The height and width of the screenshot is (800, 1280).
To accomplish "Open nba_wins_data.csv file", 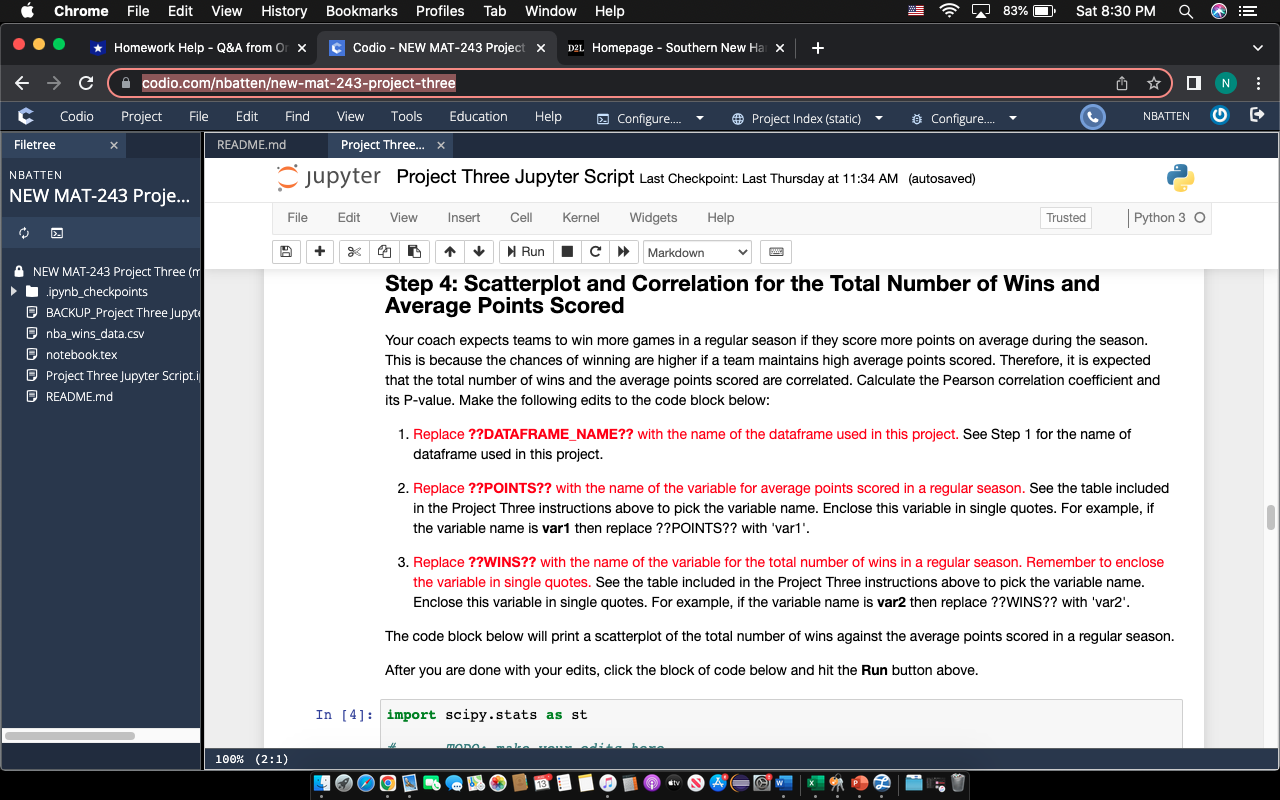I will coord(95,334).
